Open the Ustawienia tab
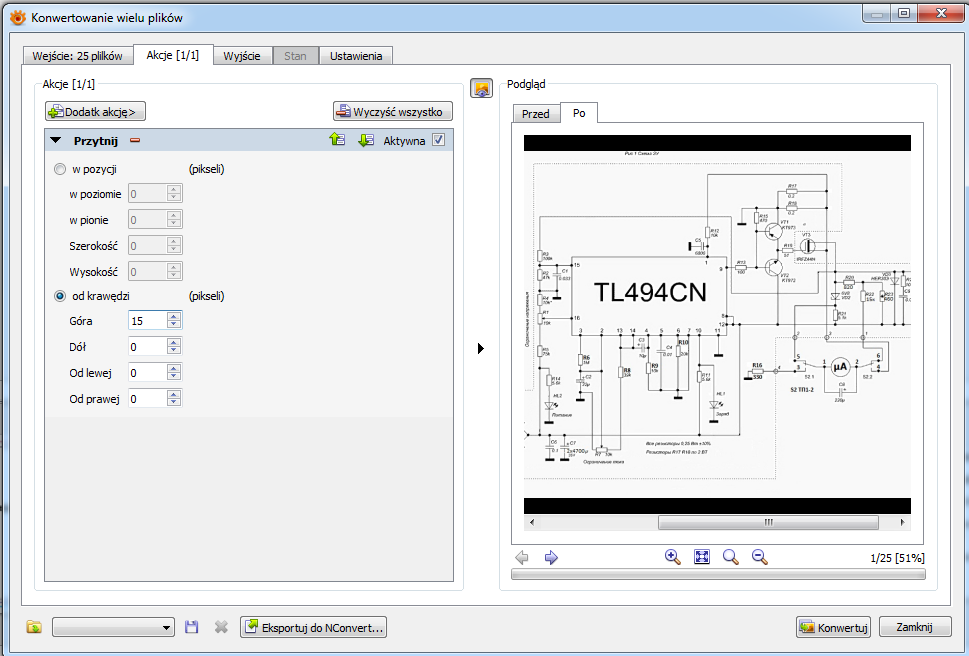Viewport: 969px width, 656px height. coord(356,56)
